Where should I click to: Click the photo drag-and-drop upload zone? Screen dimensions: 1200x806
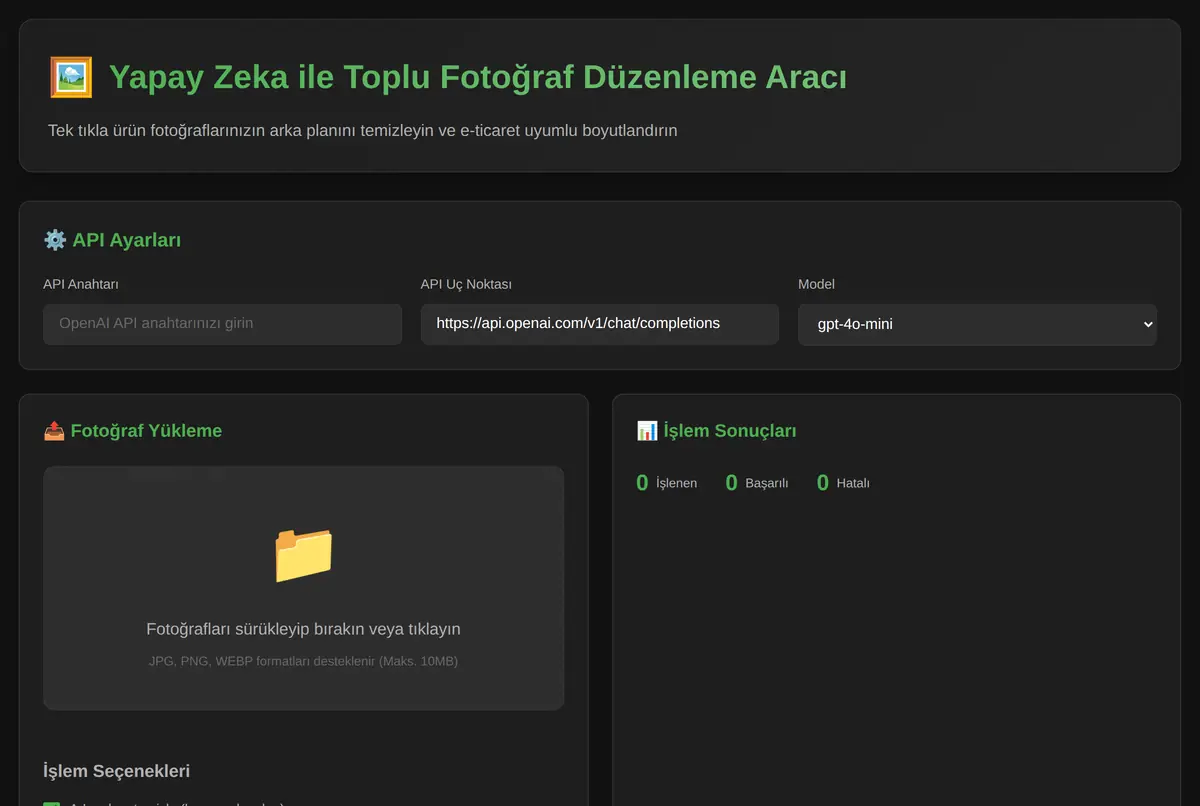pyautogui.click(x=303, y=588)
